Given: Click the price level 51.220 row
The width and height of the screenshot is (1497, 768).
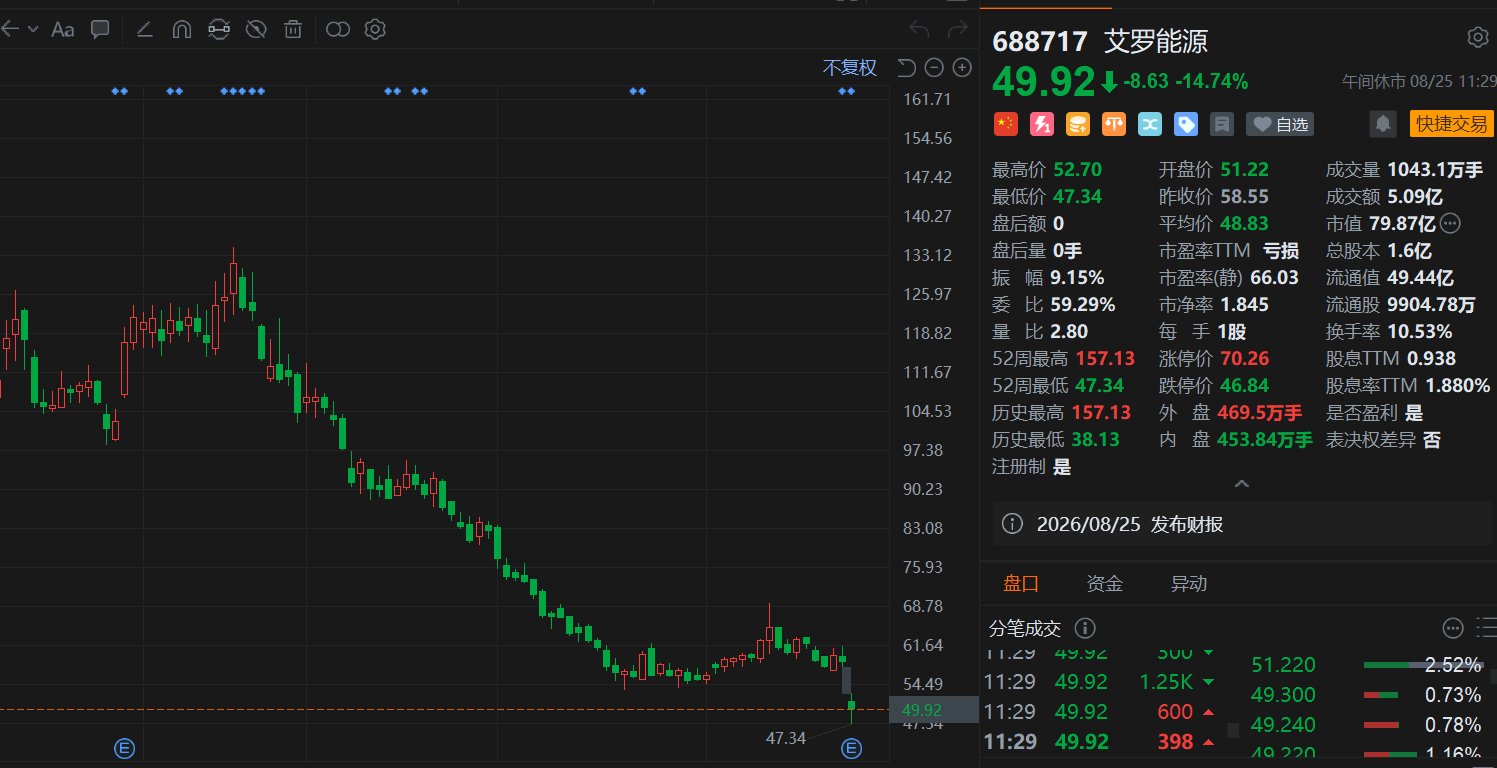Looking at the screenshot, I should [x=1367, y=665].
